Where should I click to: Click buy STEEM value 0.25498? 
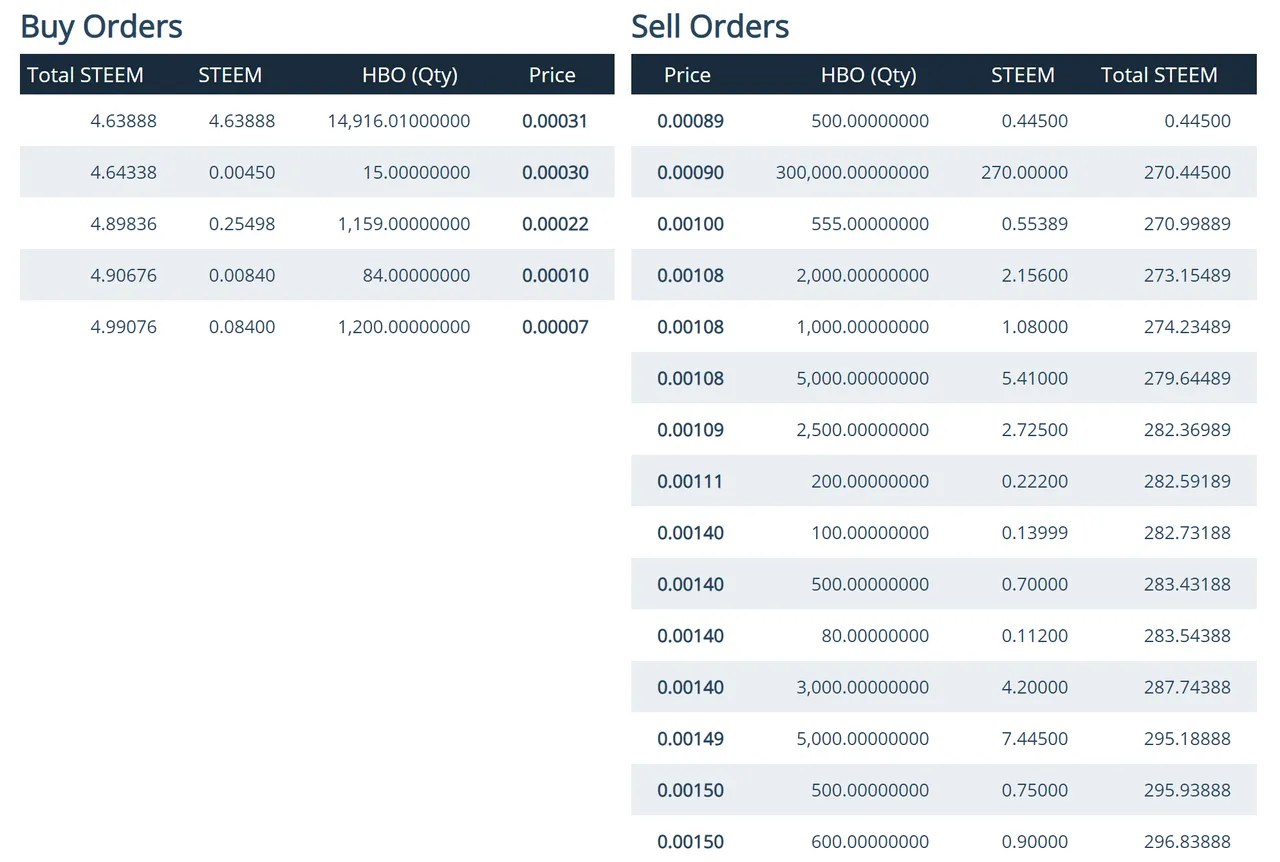click(242, 224)
